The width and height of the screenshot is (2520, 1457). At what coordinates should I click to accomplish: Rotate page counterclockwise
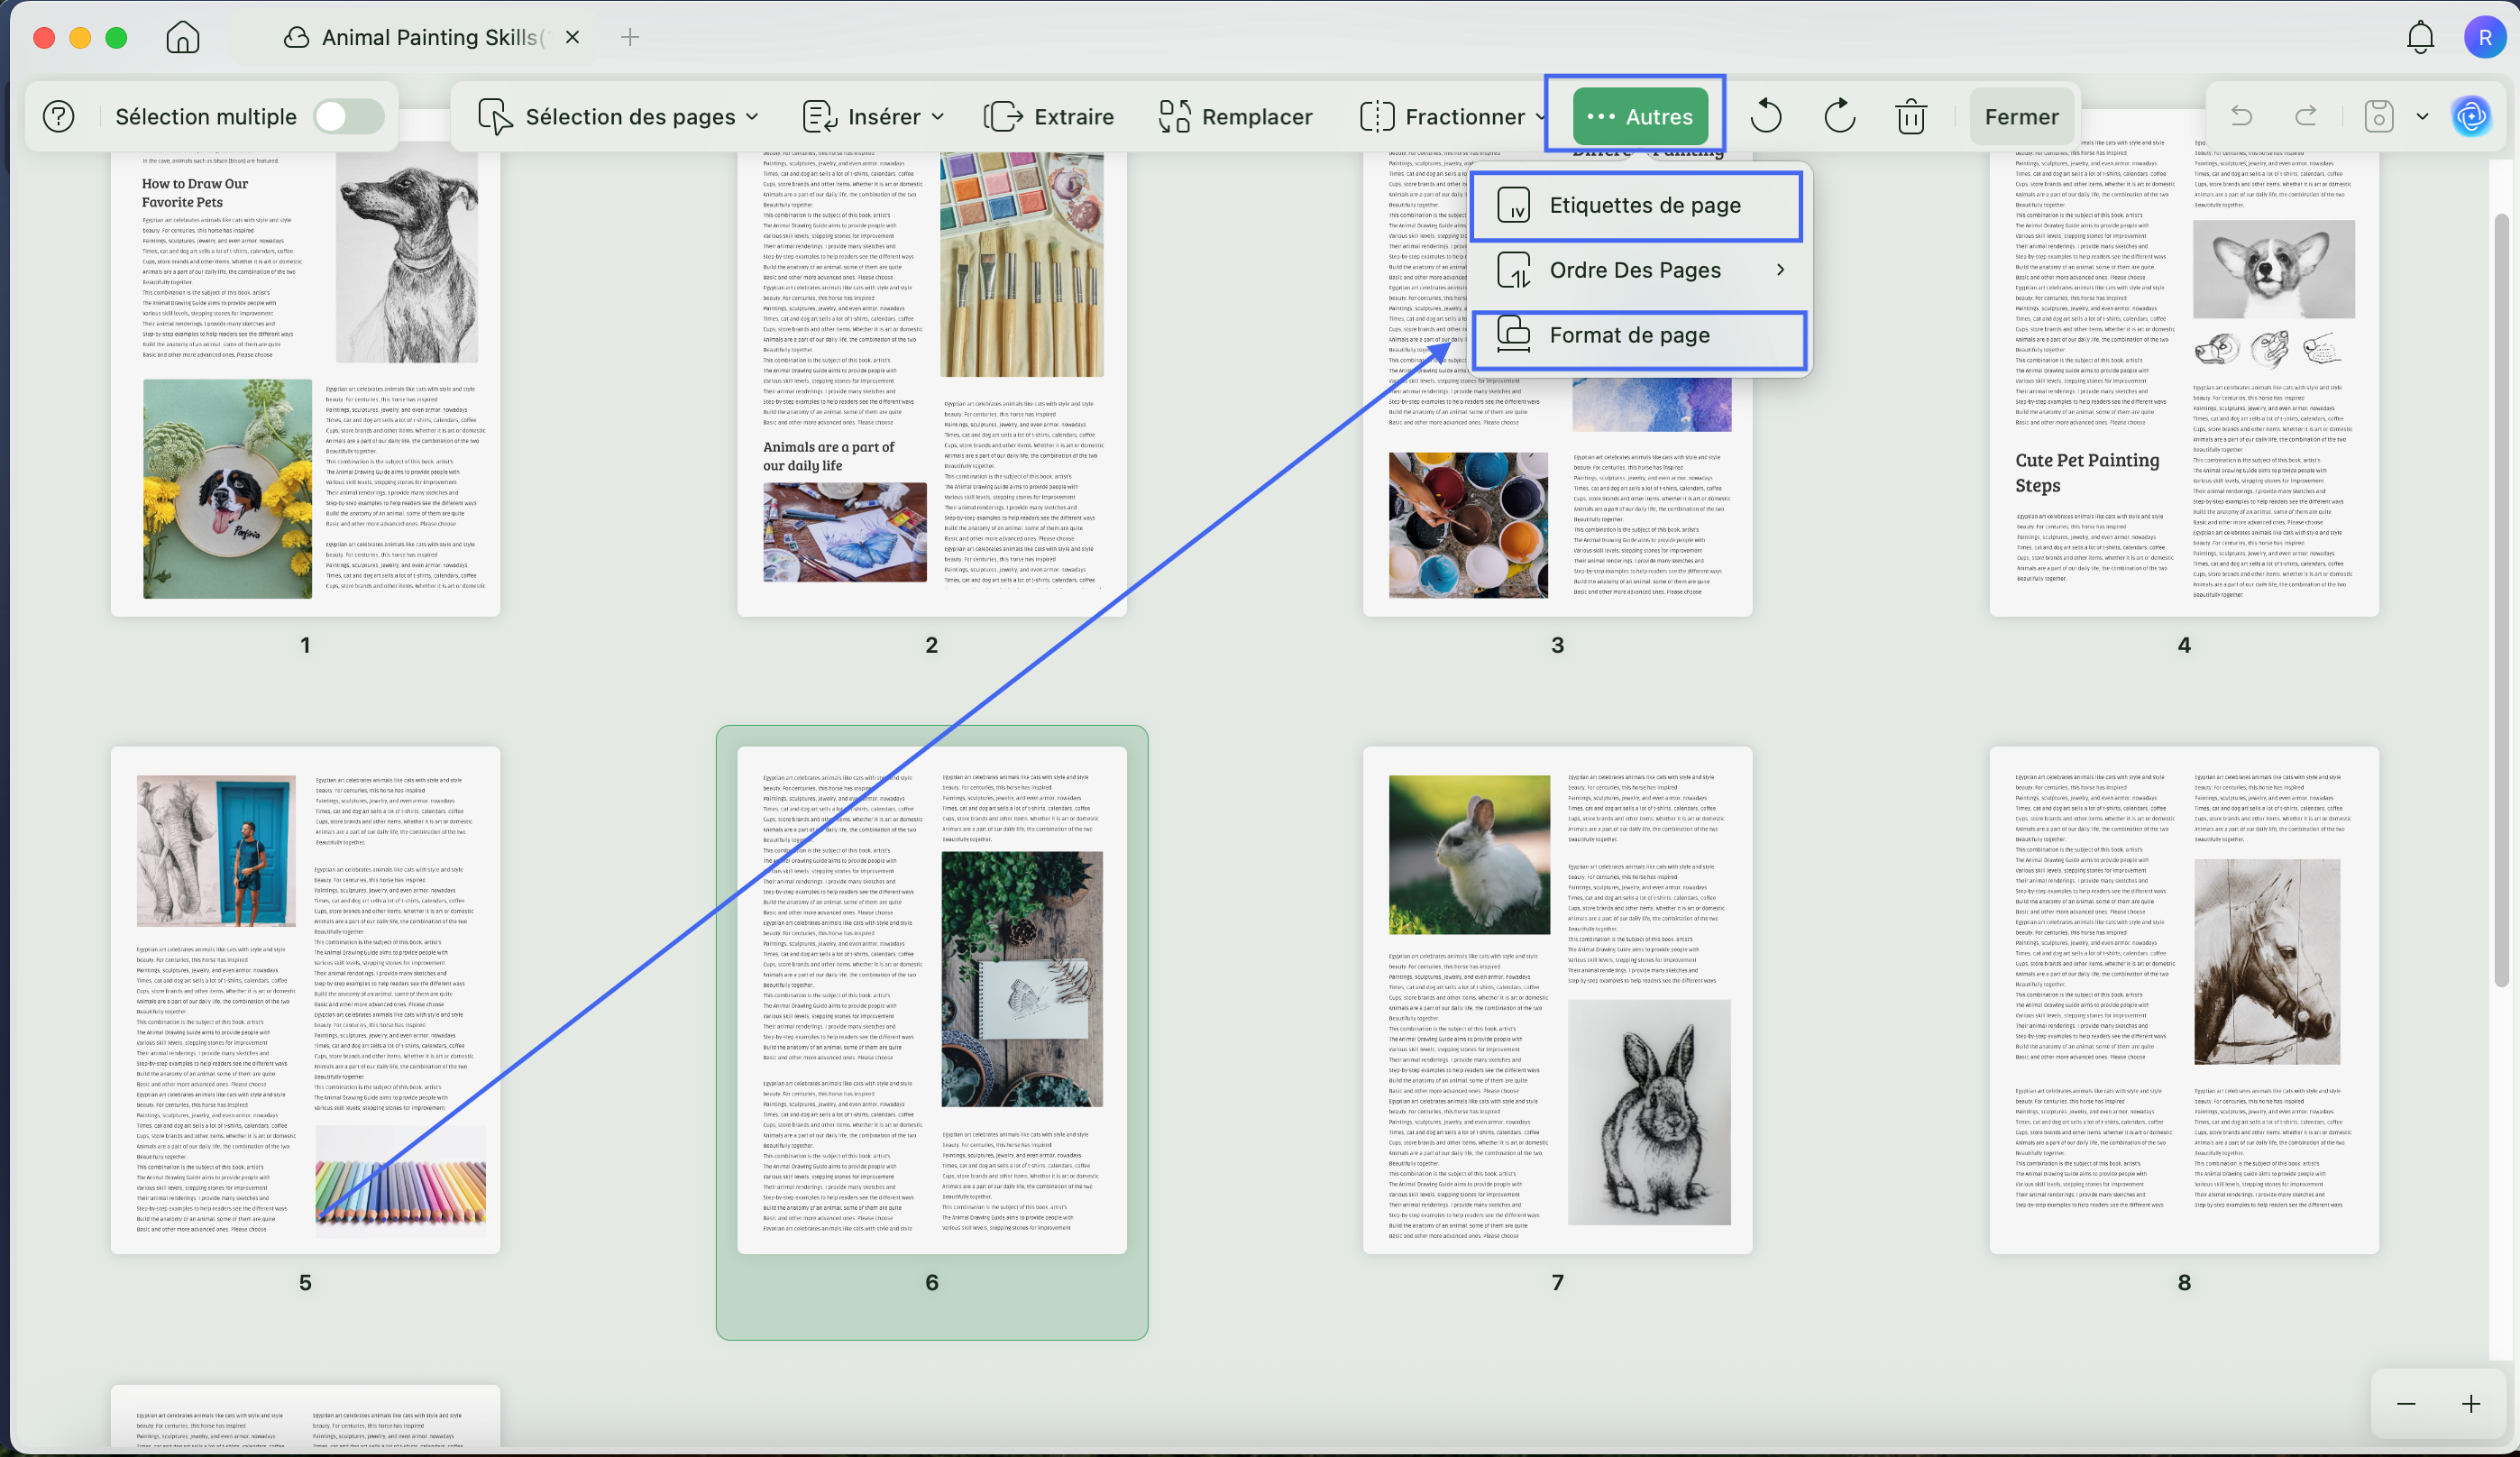[x=1766, y=117]
